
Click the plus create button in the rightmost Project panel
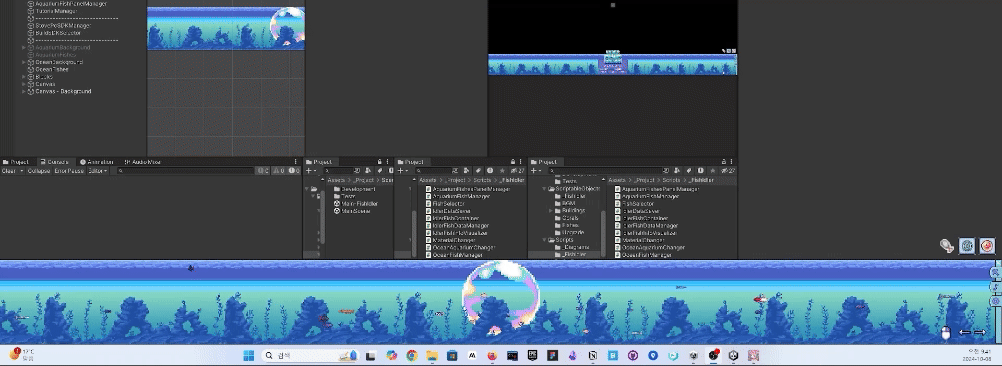click(x=534, y=171)
